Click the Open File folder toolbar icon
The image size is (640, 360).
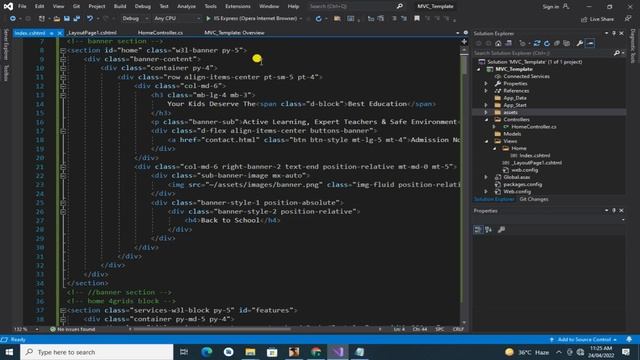pos(57,18)
